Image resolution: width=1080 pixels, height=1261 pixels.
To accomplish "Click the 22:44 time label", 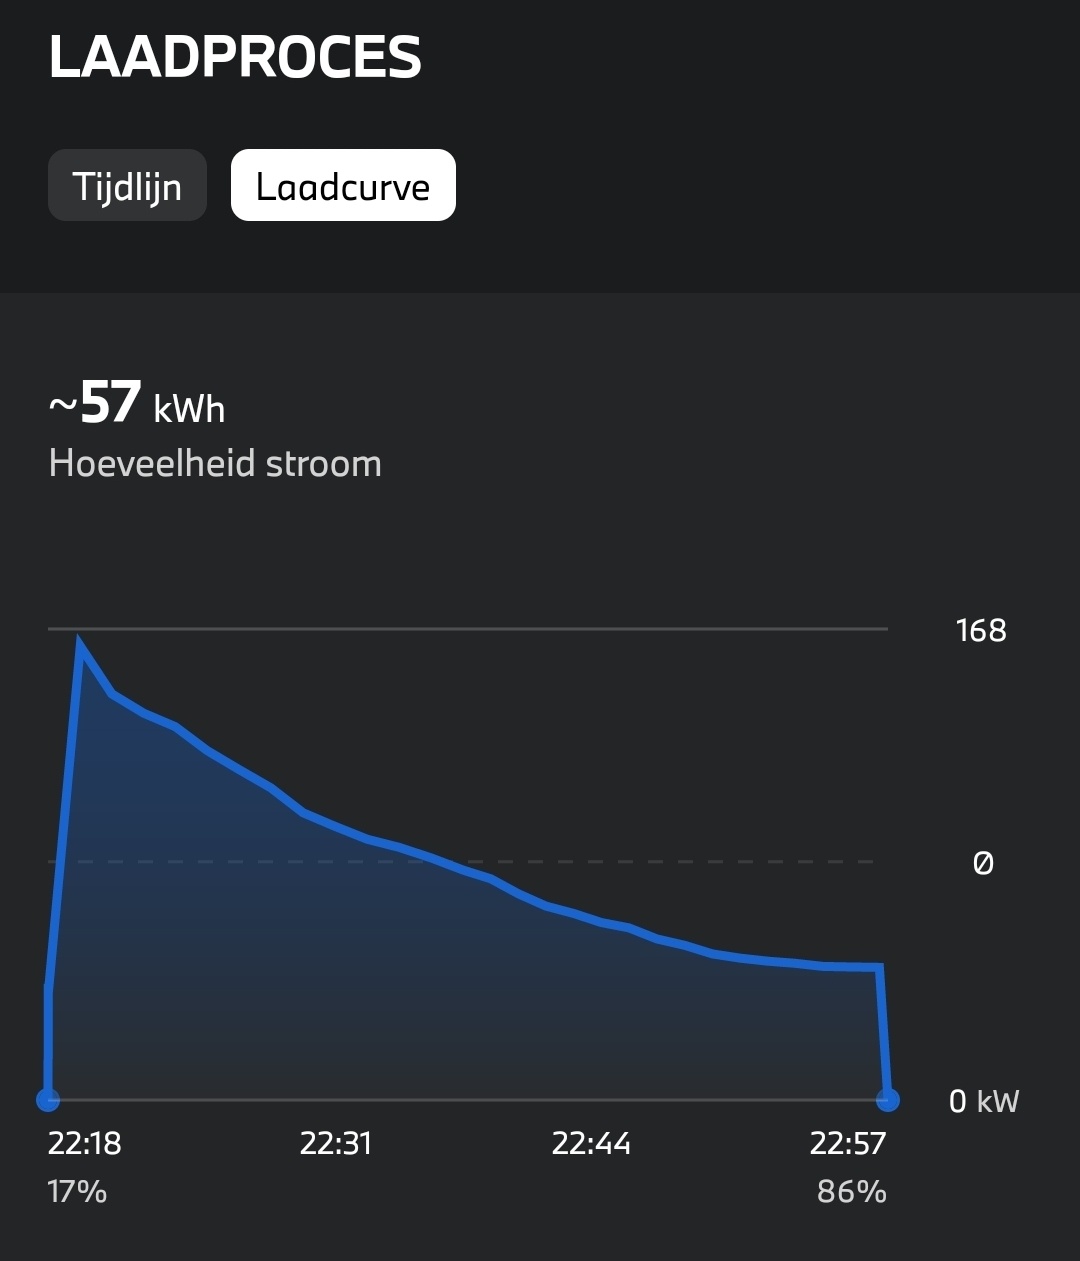I will (591, 1143).
